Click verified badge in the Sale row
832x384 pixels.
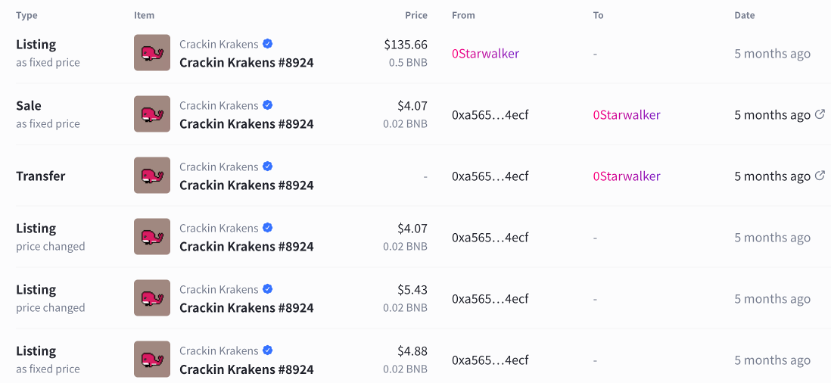click(x=268, y=106)
